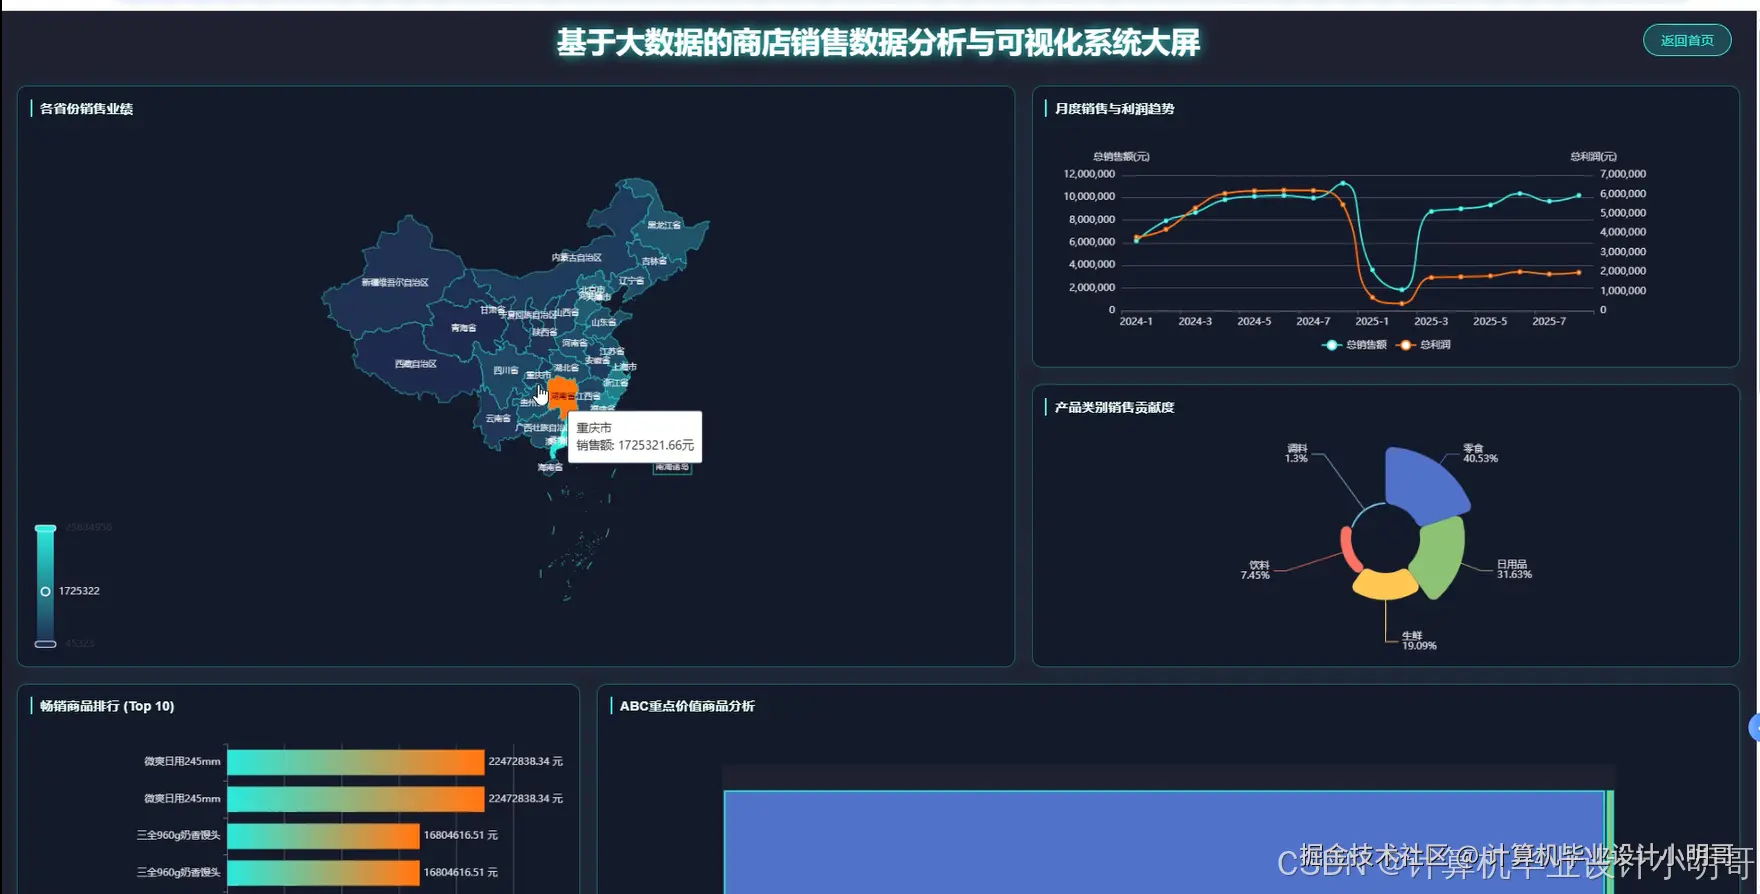
Task: Click the ABC重点价值商品分析 title
Action: (x=687, y=706)
